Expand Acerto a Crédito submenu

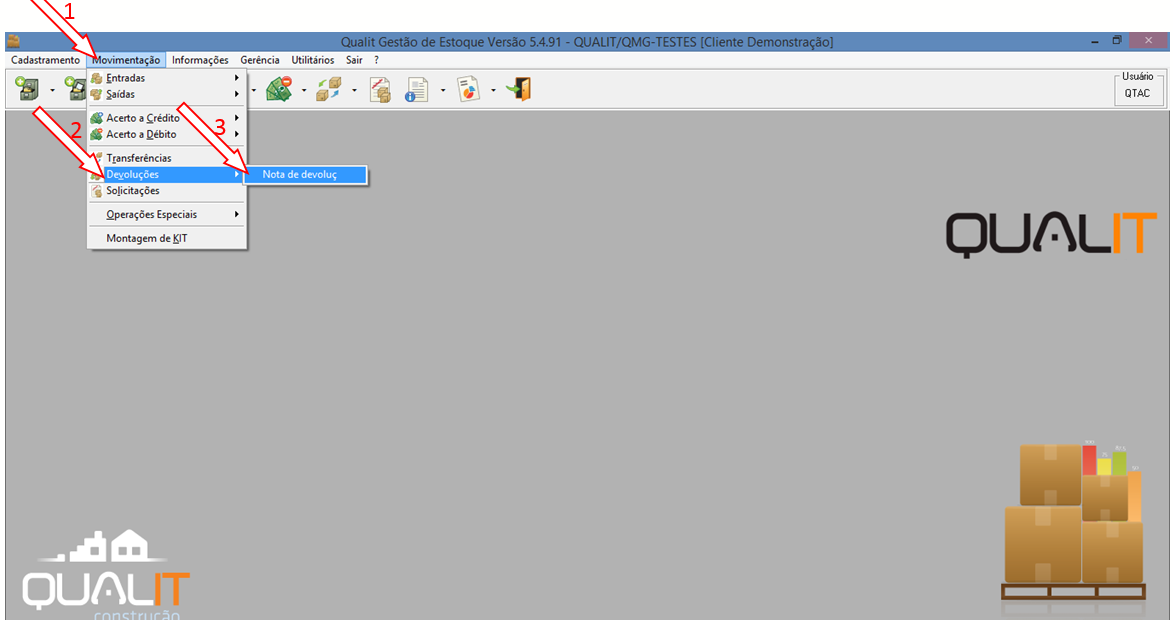tap(167, 118)
